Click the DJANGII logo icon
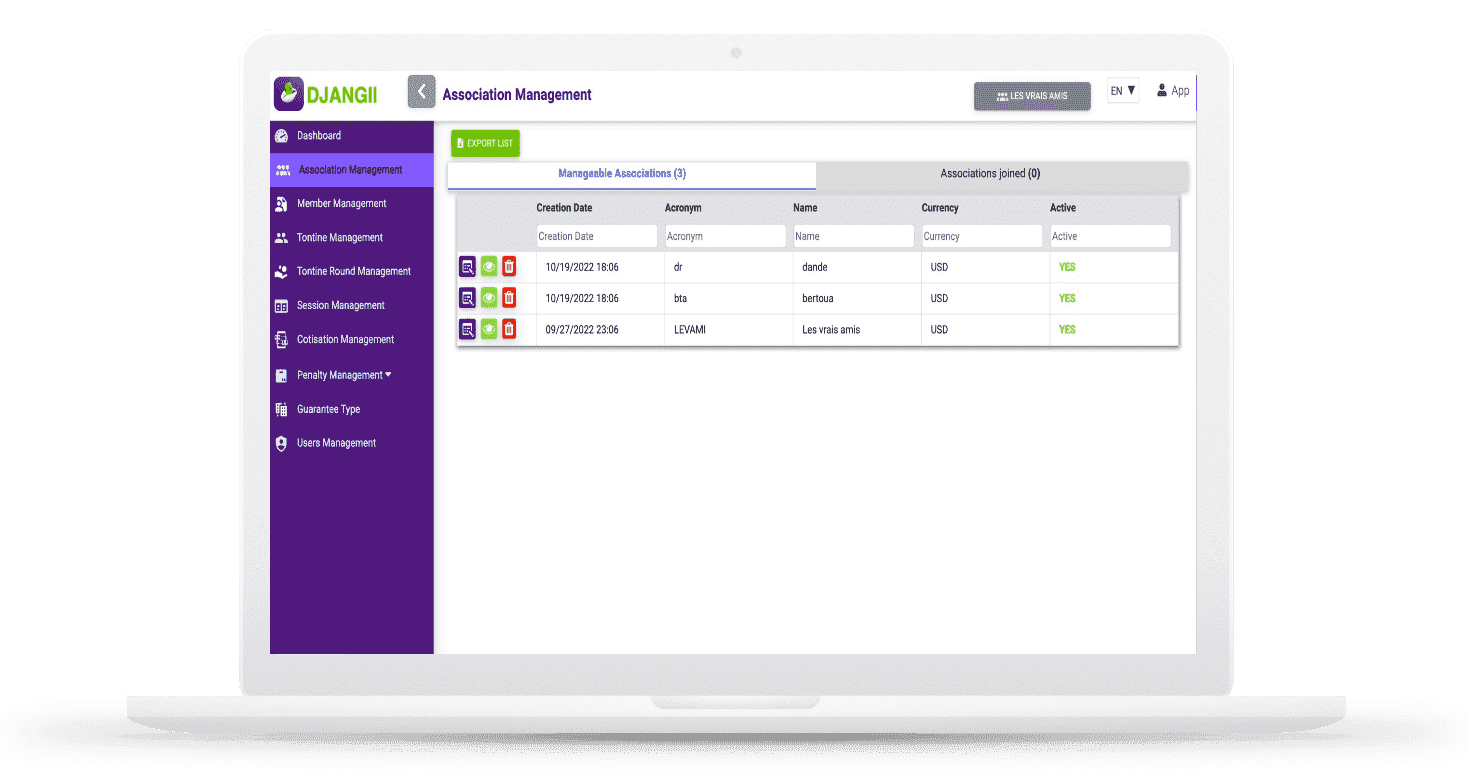The image size is (1468, 775). (288, 94)
